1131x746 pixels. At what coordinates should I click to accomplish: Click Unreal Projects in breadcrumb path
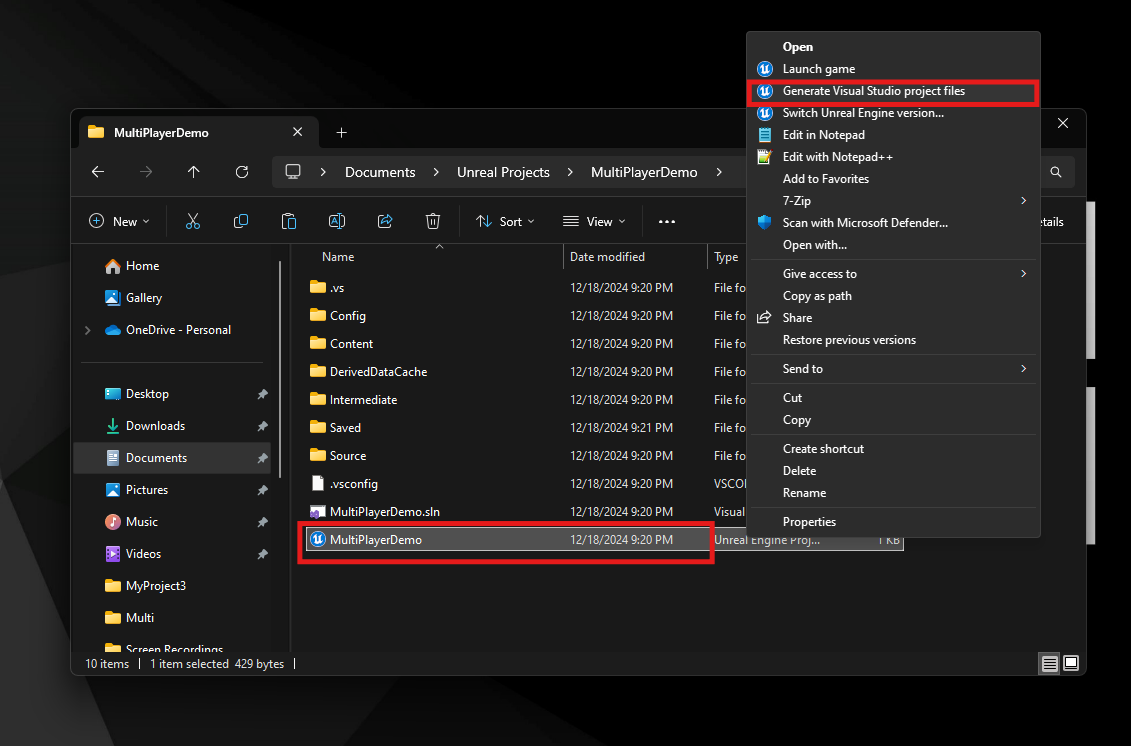click(x=503, y=172)
